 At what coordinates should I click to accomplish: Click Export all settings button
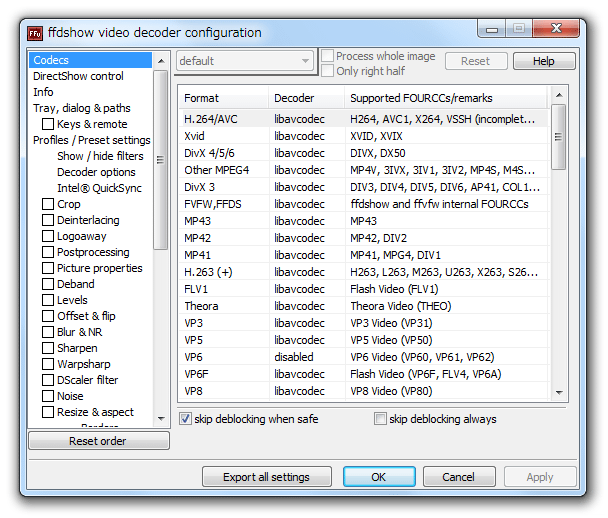(266, 477)
